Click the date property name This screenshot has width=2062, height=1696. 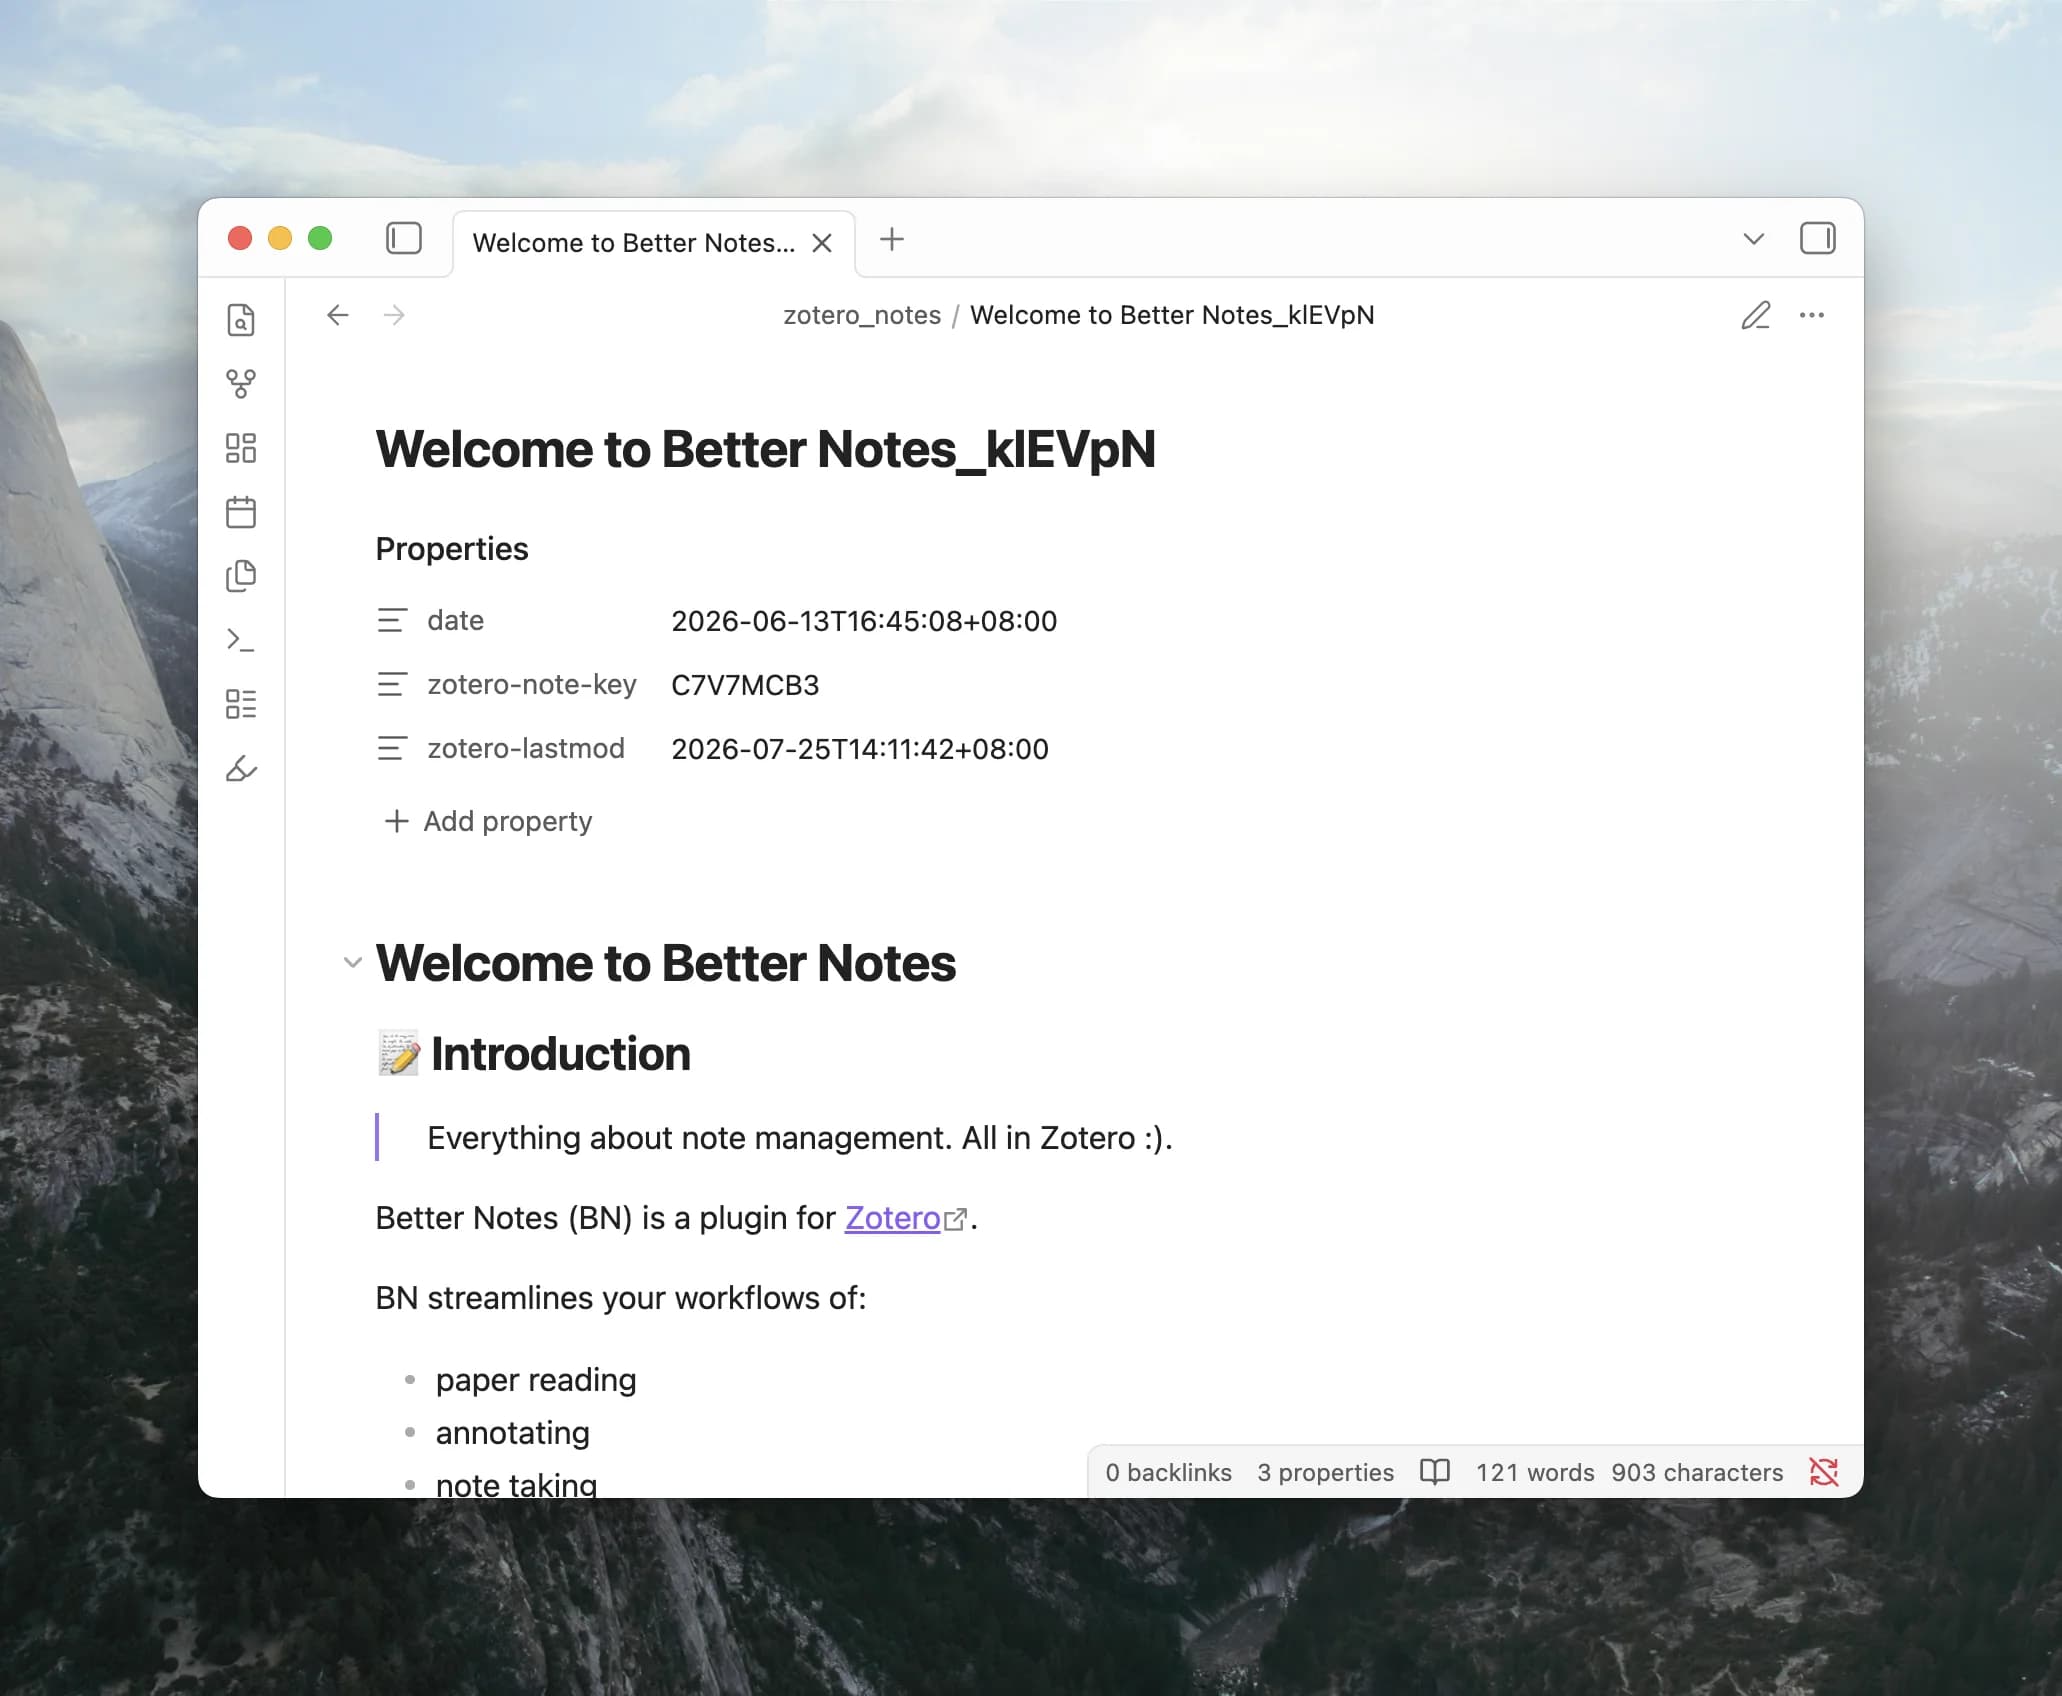click(456, 621)
